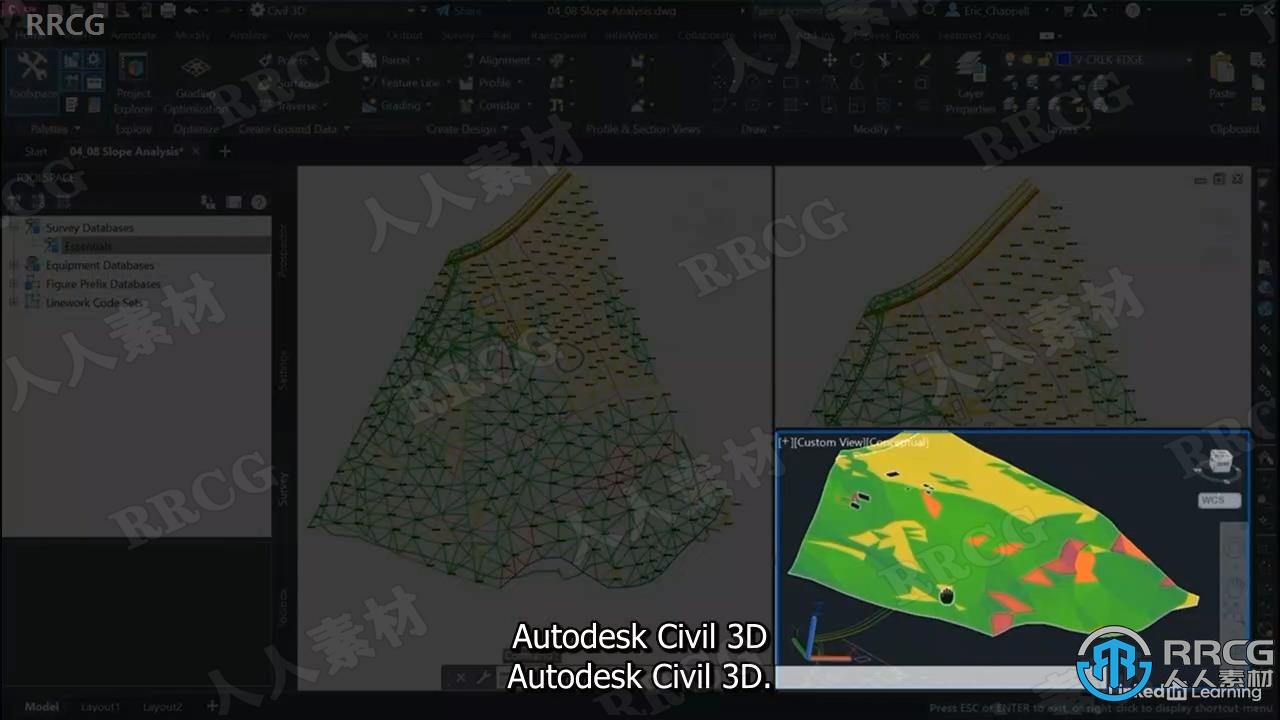Open the Grading Optimization tool
Image resolution: width=1280 pixels, height=720 pixels.
point(195,84)
